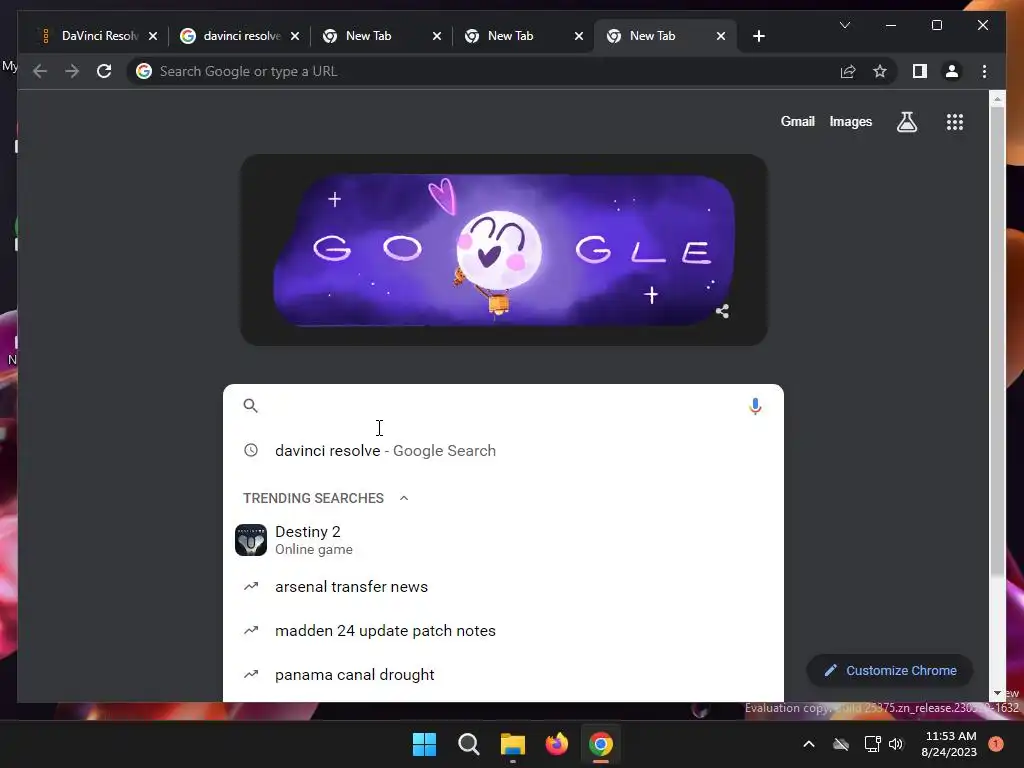
Task: Go forward using the browser forward arrow
Action: [x=72, y=71]
